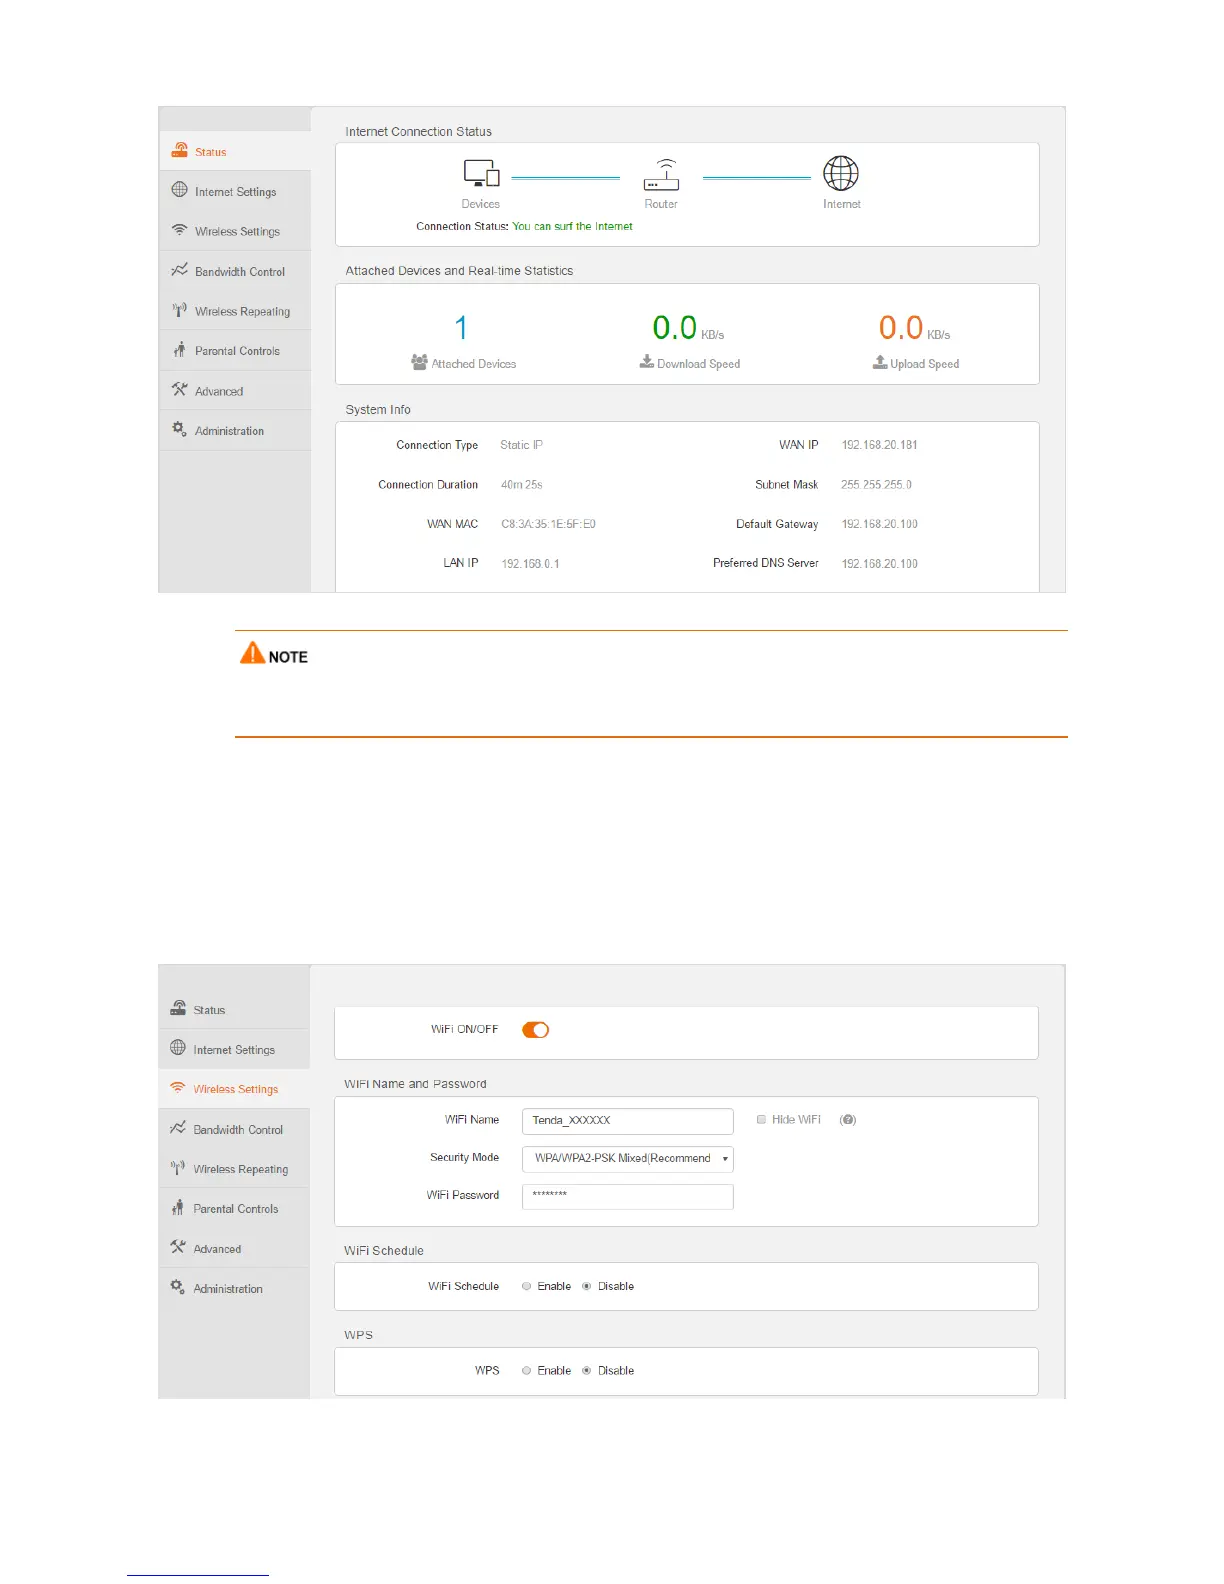Select Enable for WiFi Schedule
This screenshot has height=1584, width=1224.
526,1286
